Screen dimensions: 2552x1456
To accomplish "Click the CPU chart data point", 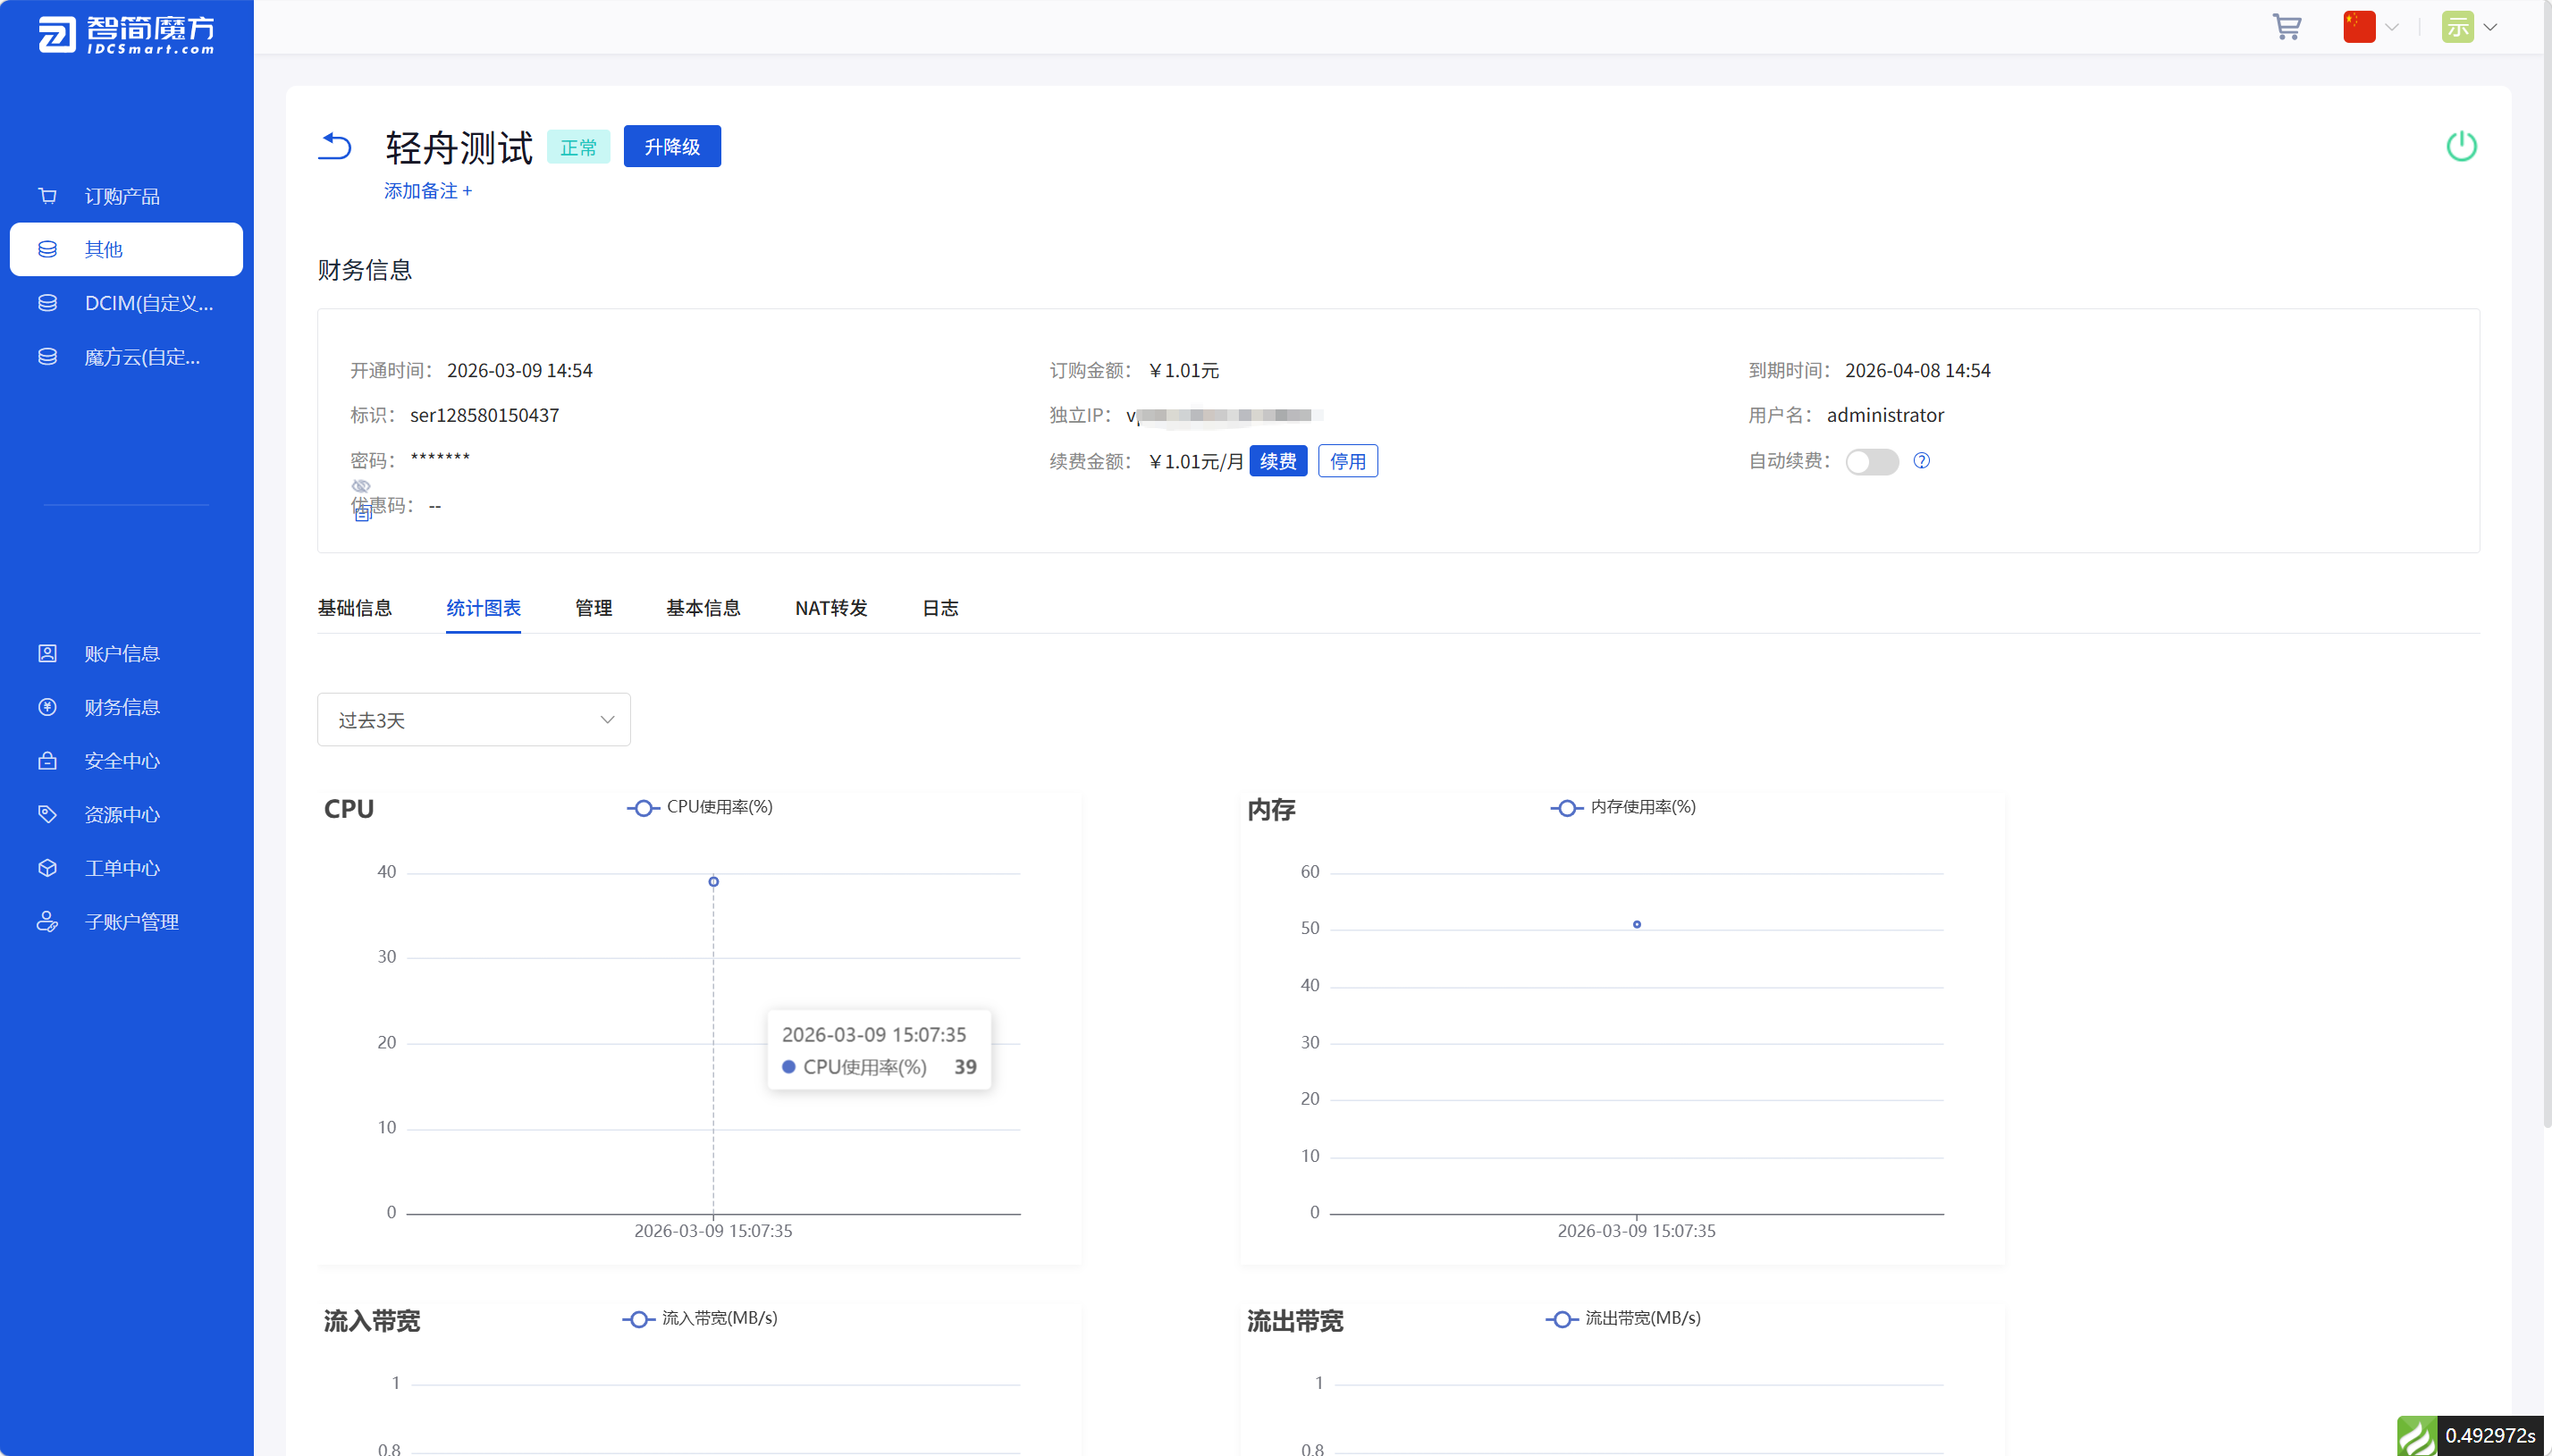I will click(713, 882).
